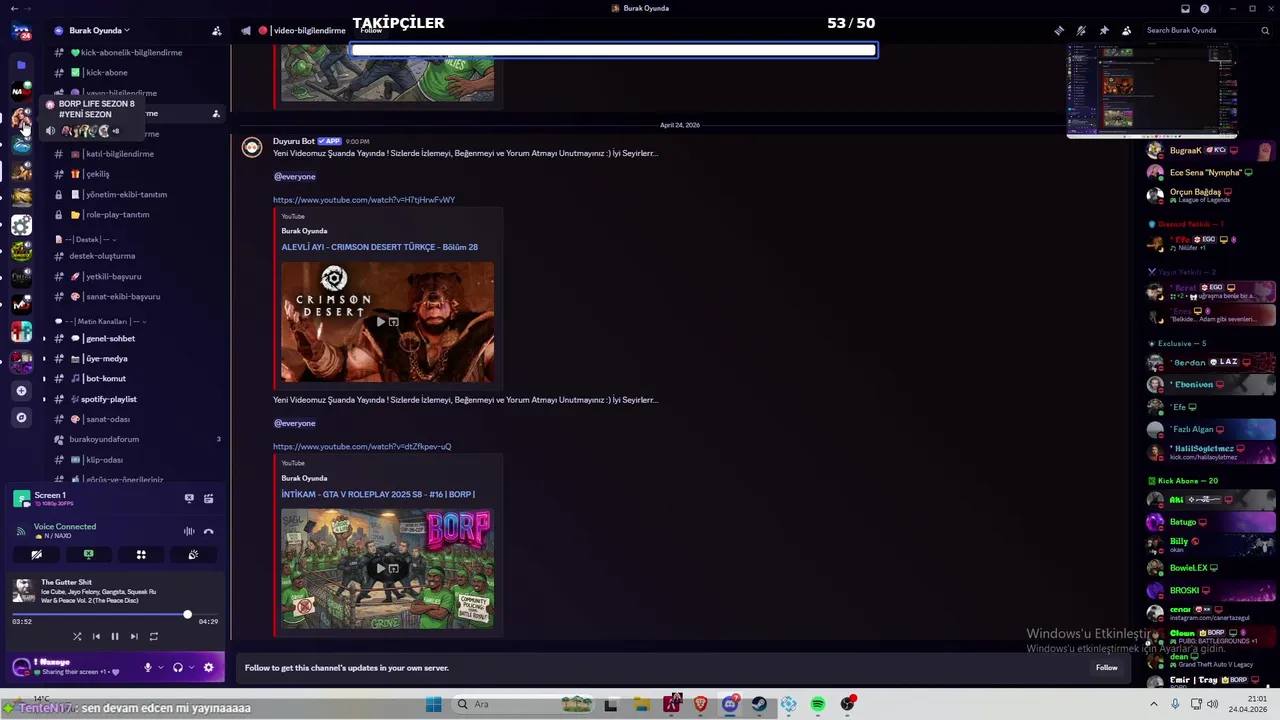Expand threads arrow beside bot-komut
Viewport: 1280px width, 720px height.
pyautogui.click(x=43, y=379)
